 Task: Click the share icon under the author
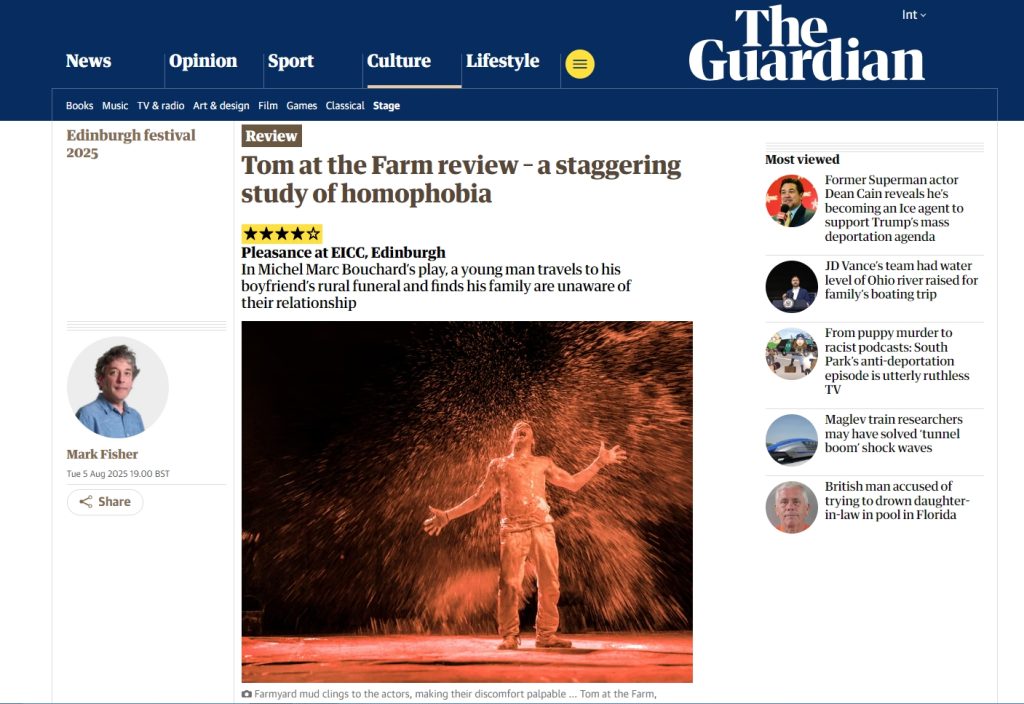(86, 502)
